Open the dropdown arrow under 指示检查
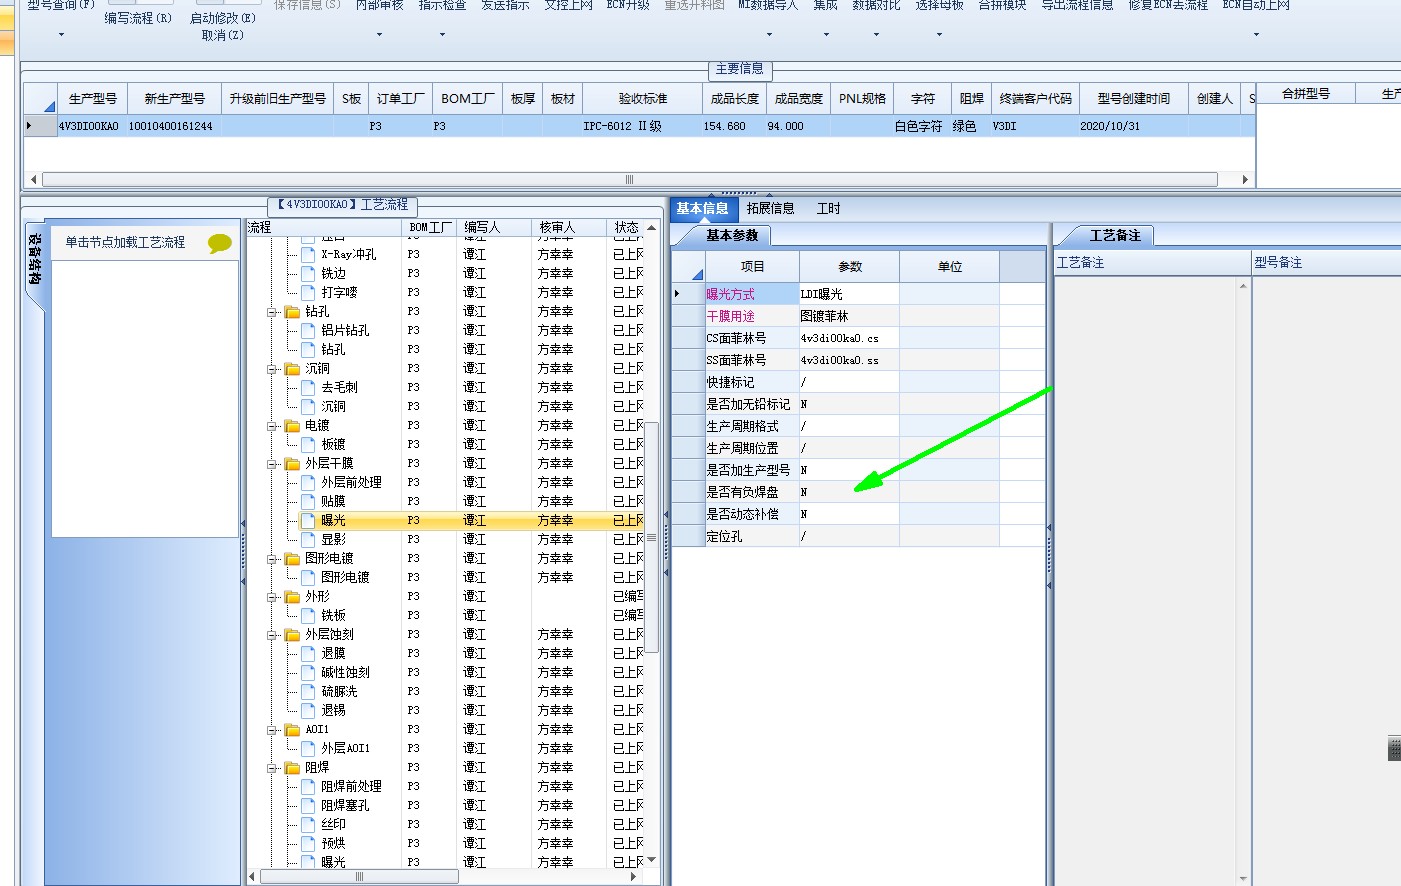The image size is (1401, 886). (442, 35)
